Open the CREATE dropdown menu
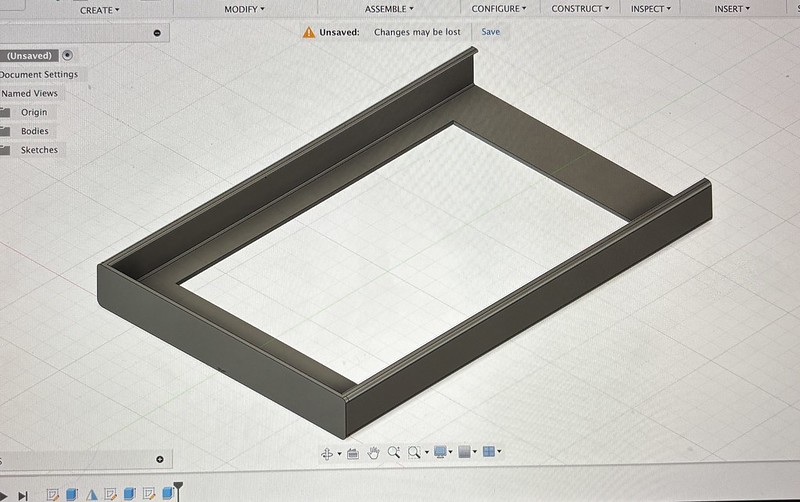The width and height of the screenshot is (800, 502). 98,9
